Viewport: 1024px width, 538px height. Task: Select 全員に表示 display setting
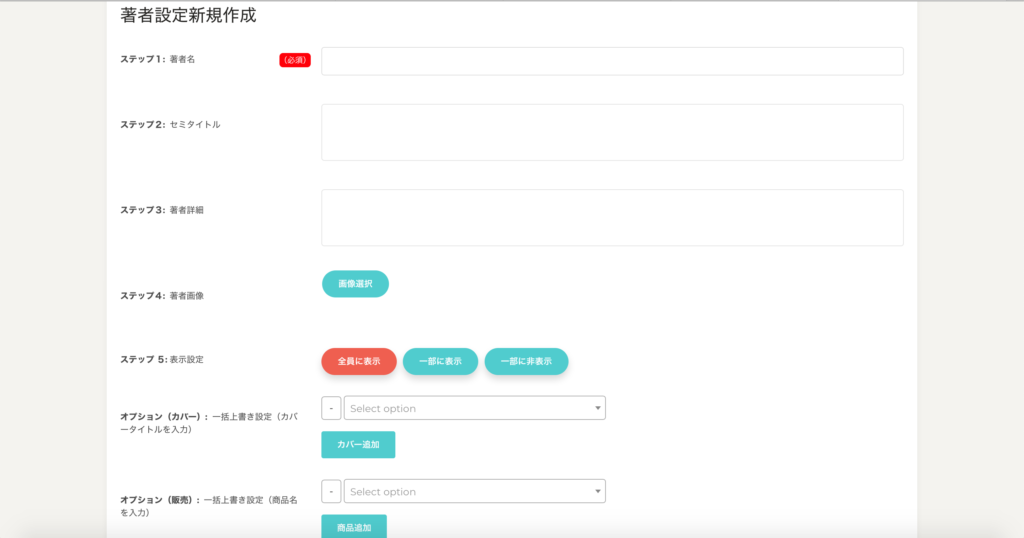[x=359, y=361]
